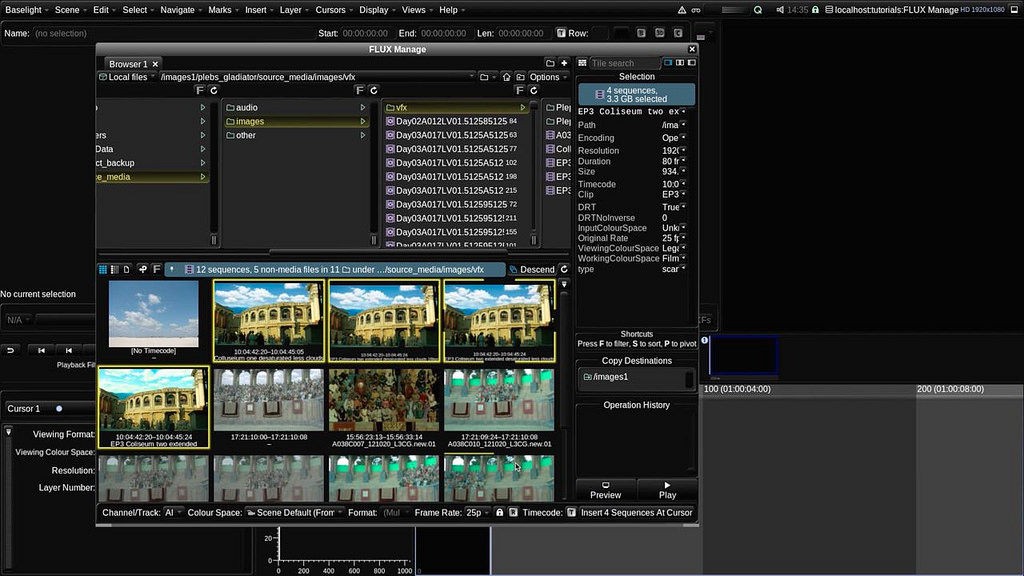Toggle the Descend button
Viewport: 1024px width, 576px height.
[x=532, y=270]
